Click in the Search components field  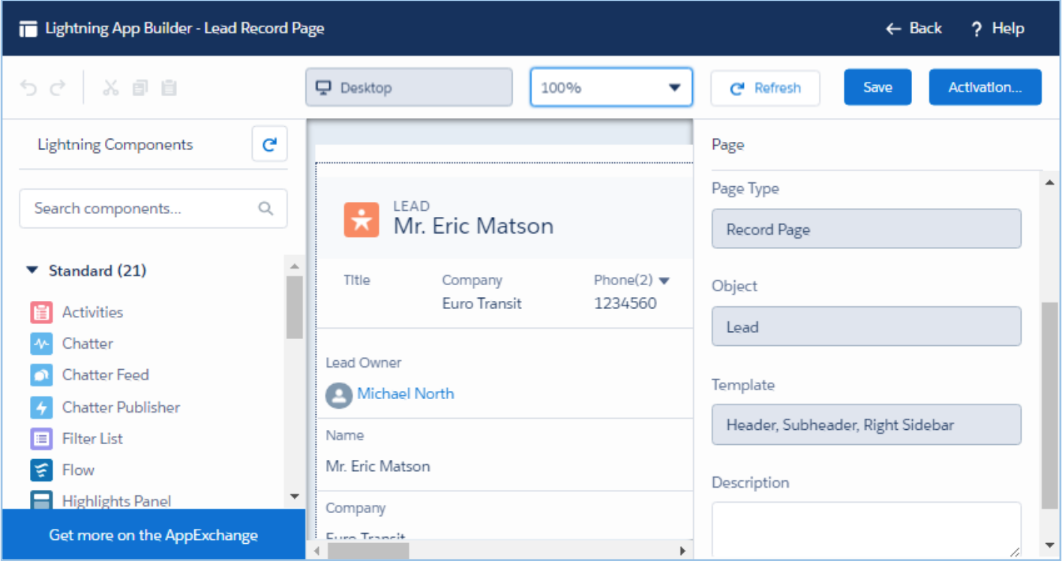[140, 209]
